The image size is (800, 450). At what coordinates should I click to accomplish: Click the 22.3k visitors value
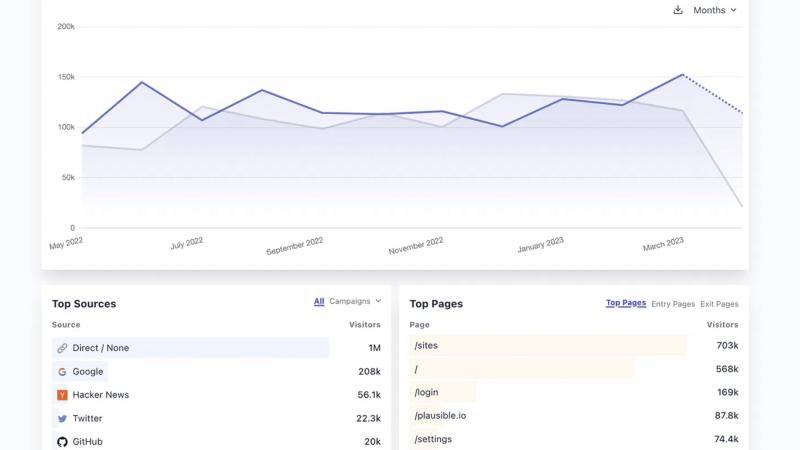(x=368, y=418)
